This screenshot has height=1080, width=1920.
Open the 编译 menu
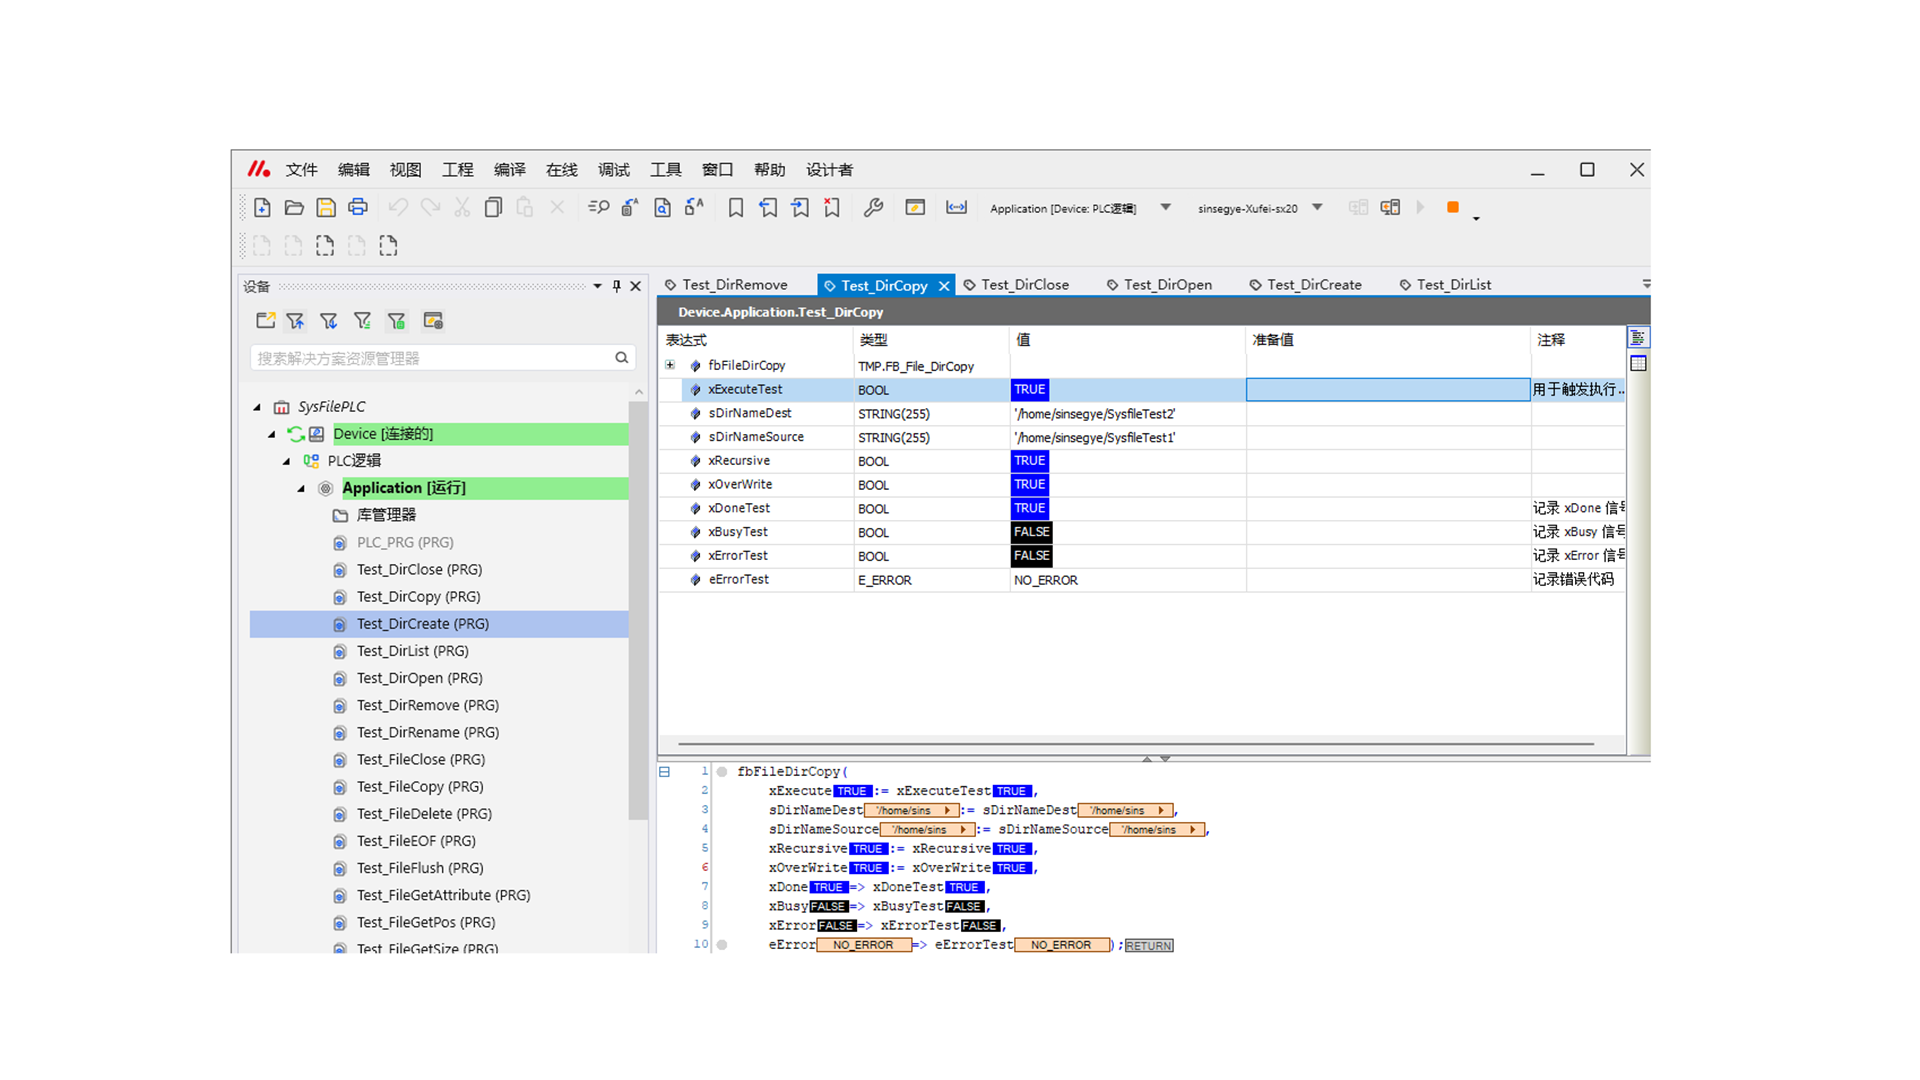(x=509, y=170)
